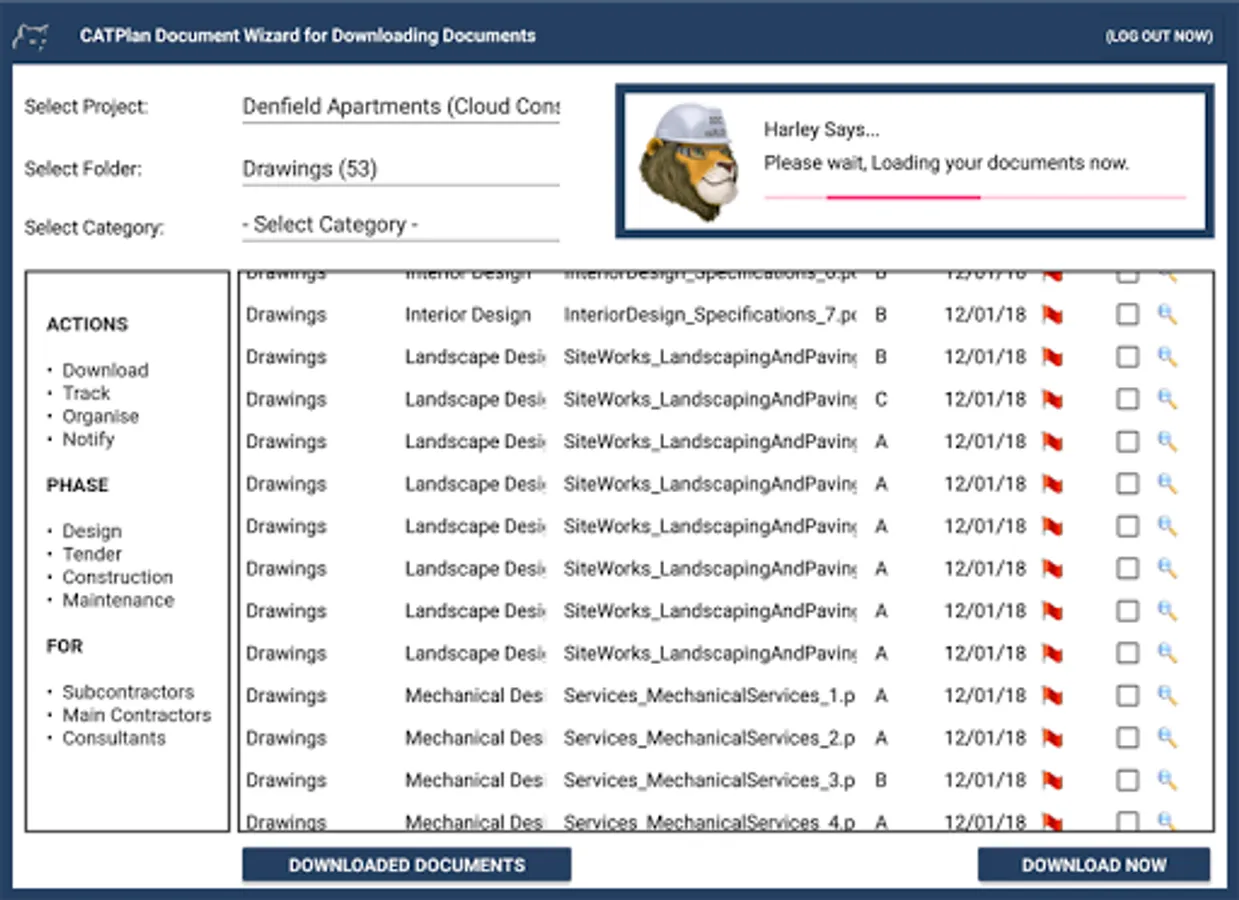
Task: Click the ACTIONS heading
Action: tap(87, 324)
